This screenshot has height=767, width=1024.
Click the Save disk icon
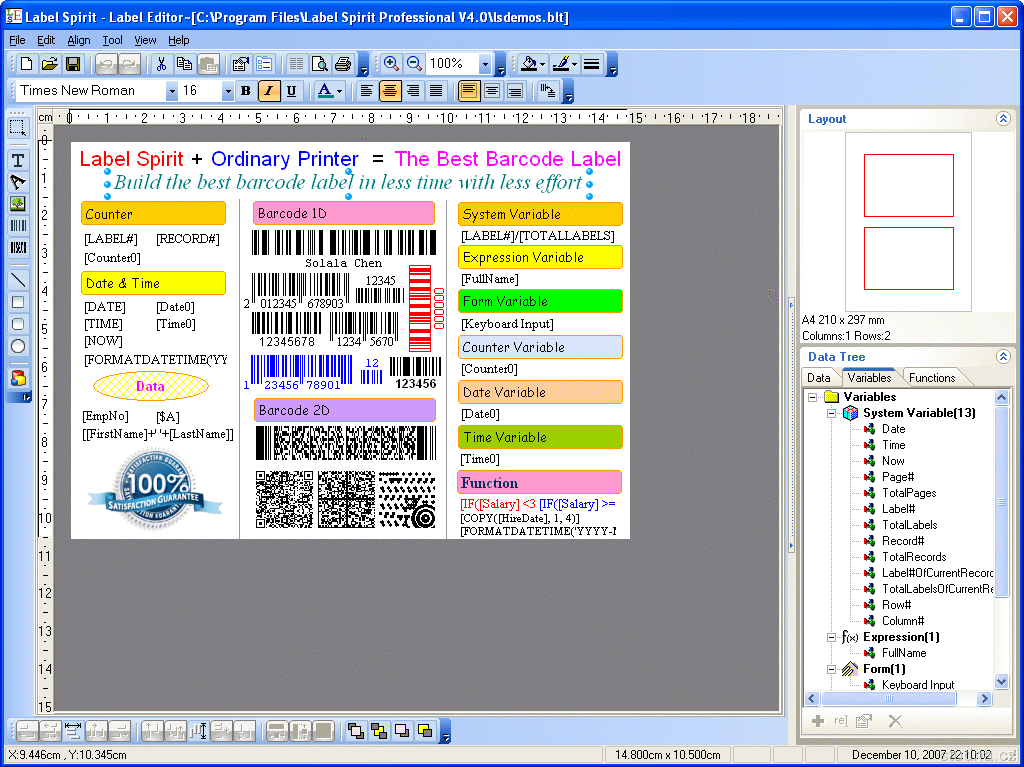(73, 64)
